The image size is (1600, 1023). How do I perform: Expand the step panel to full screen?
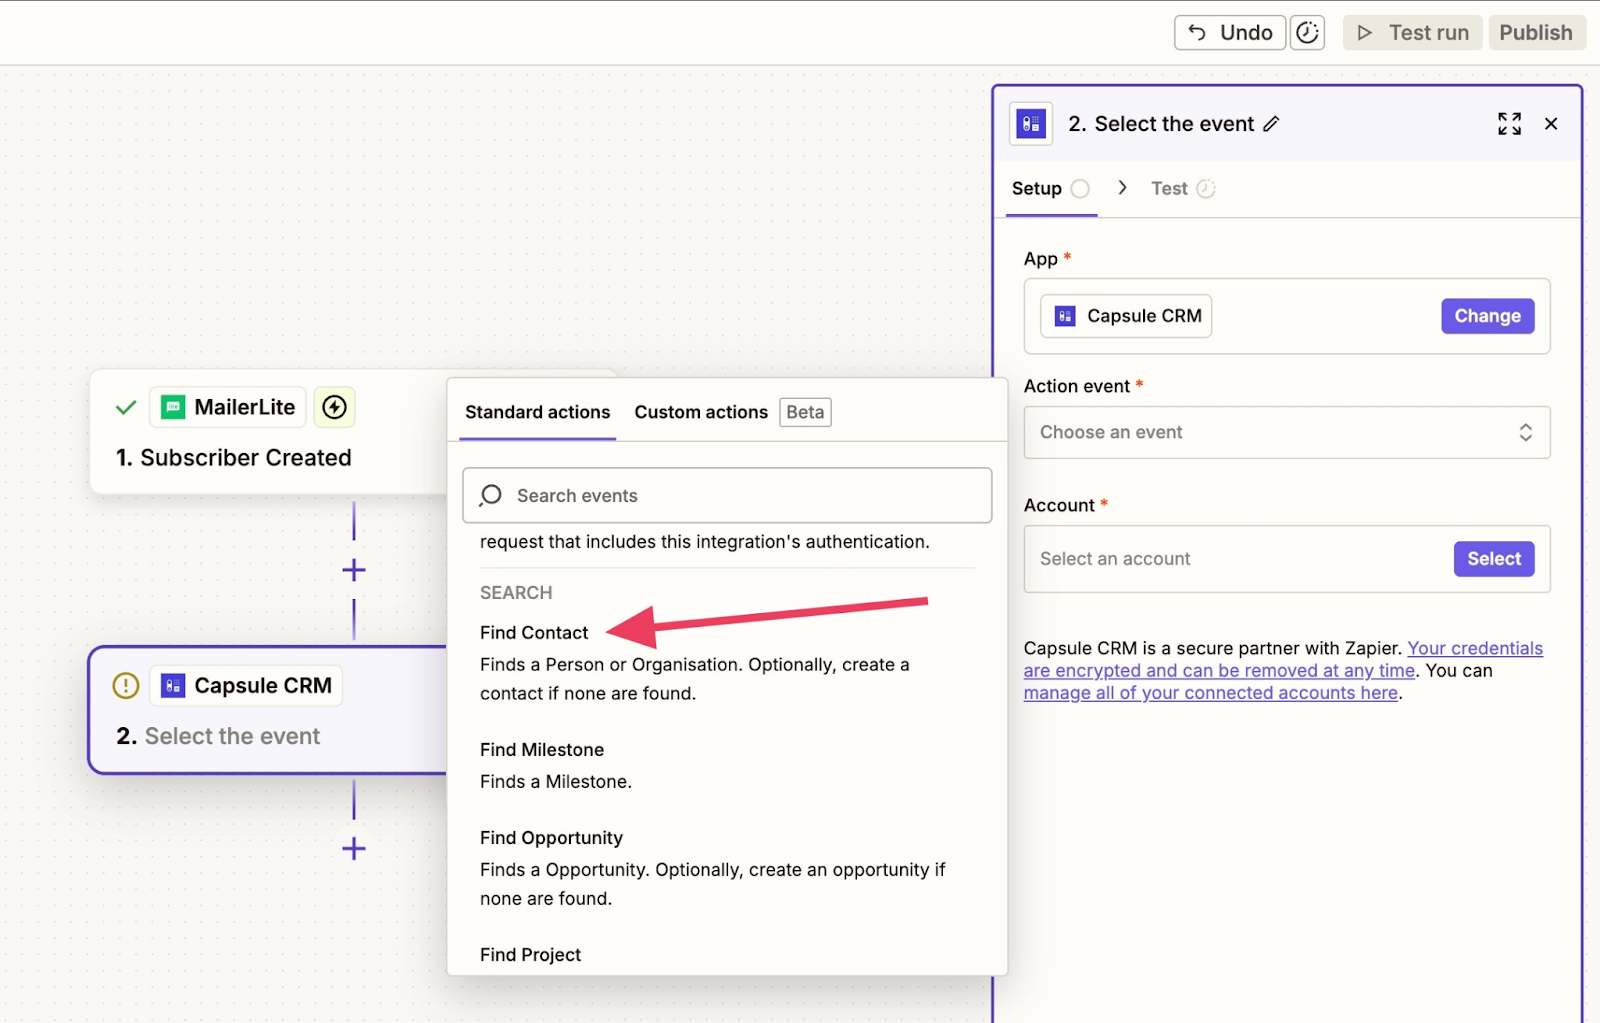1509,124
